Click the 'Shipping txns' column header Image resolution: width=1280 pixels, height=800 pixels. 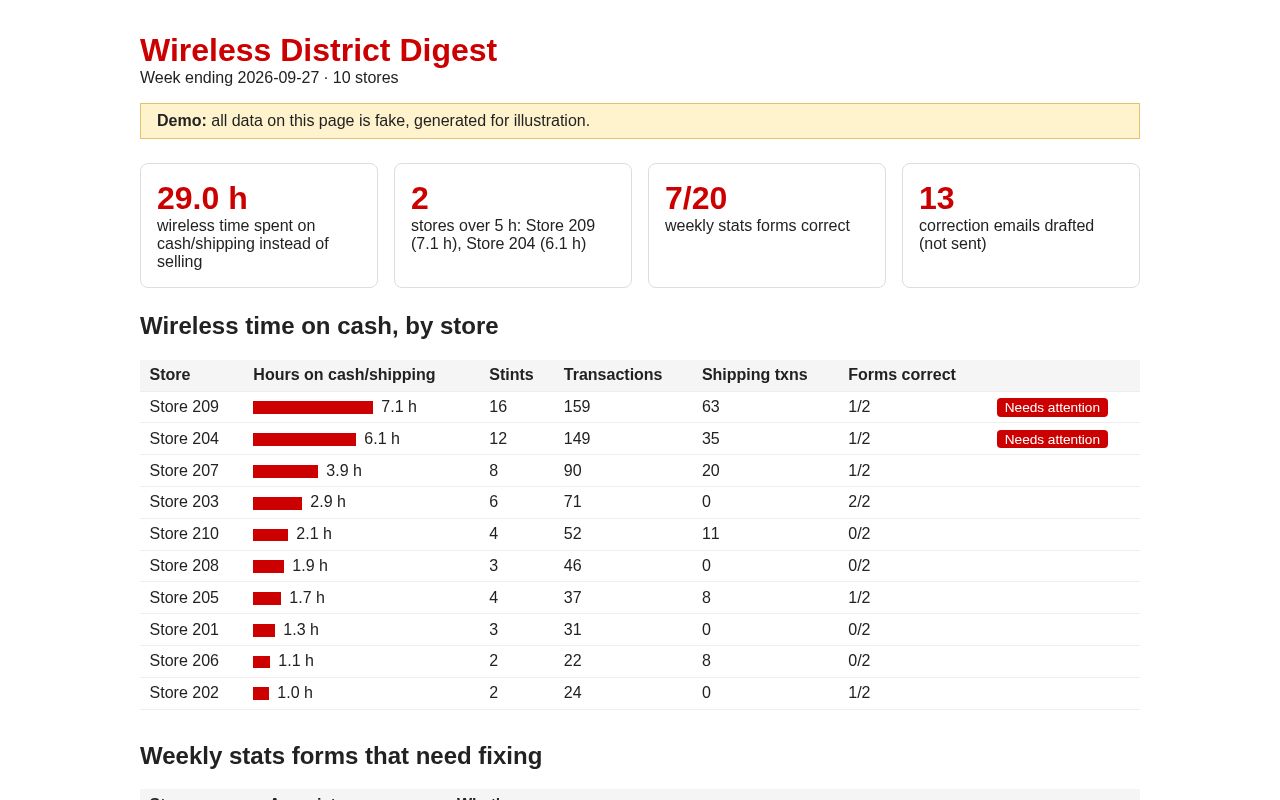pos(755,375)
